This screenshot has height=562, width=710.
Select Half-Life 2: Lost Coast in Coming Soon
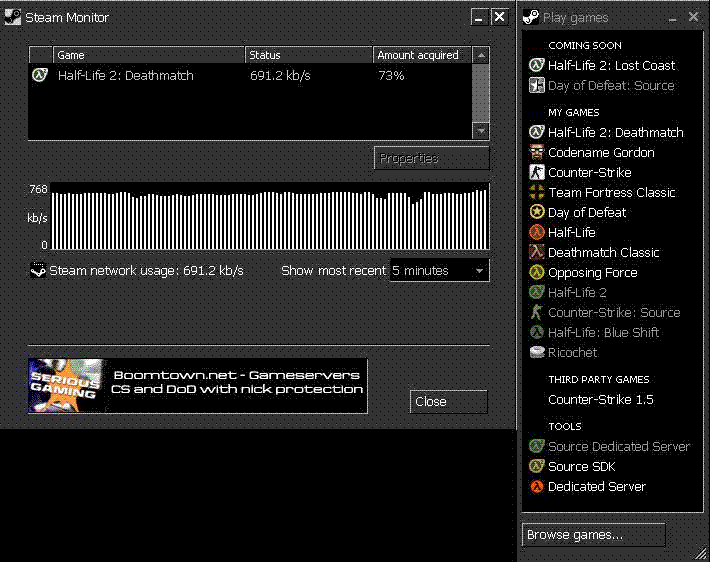click(x=611, y=66)
